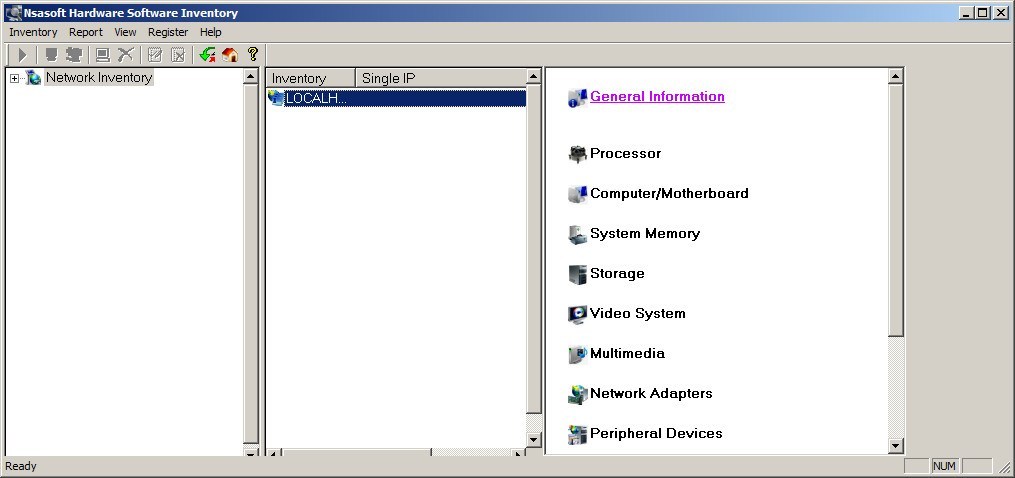This screenshot has height=478, width=1015.
Task: Open the Help menu
Action: click(210, 32)
